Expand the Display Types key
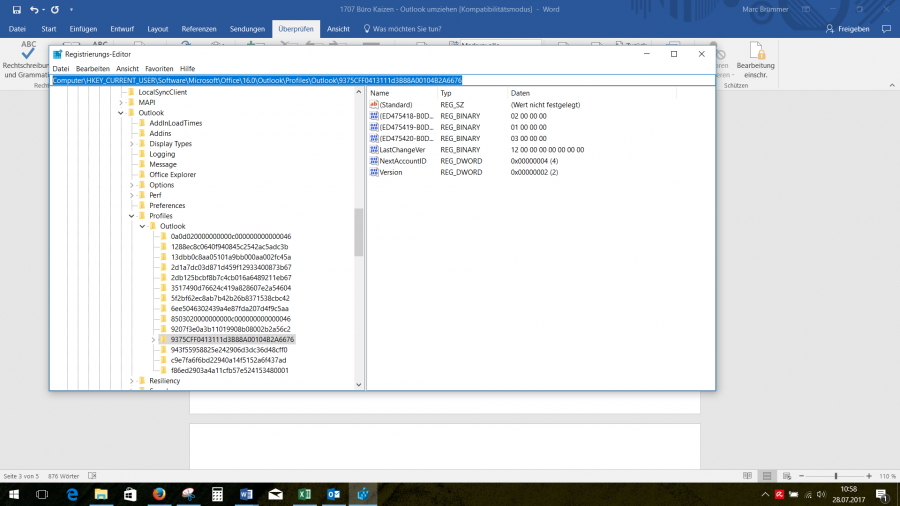This screenshot has height=506, width=900. coord(132,144)
